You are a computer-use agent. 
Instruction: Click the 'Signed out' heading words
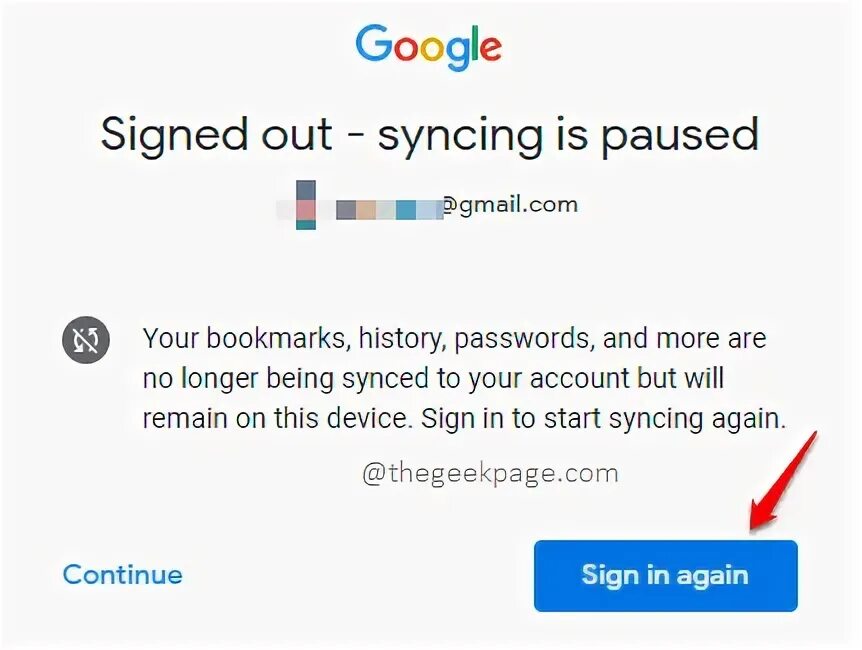tap(217, 135)
